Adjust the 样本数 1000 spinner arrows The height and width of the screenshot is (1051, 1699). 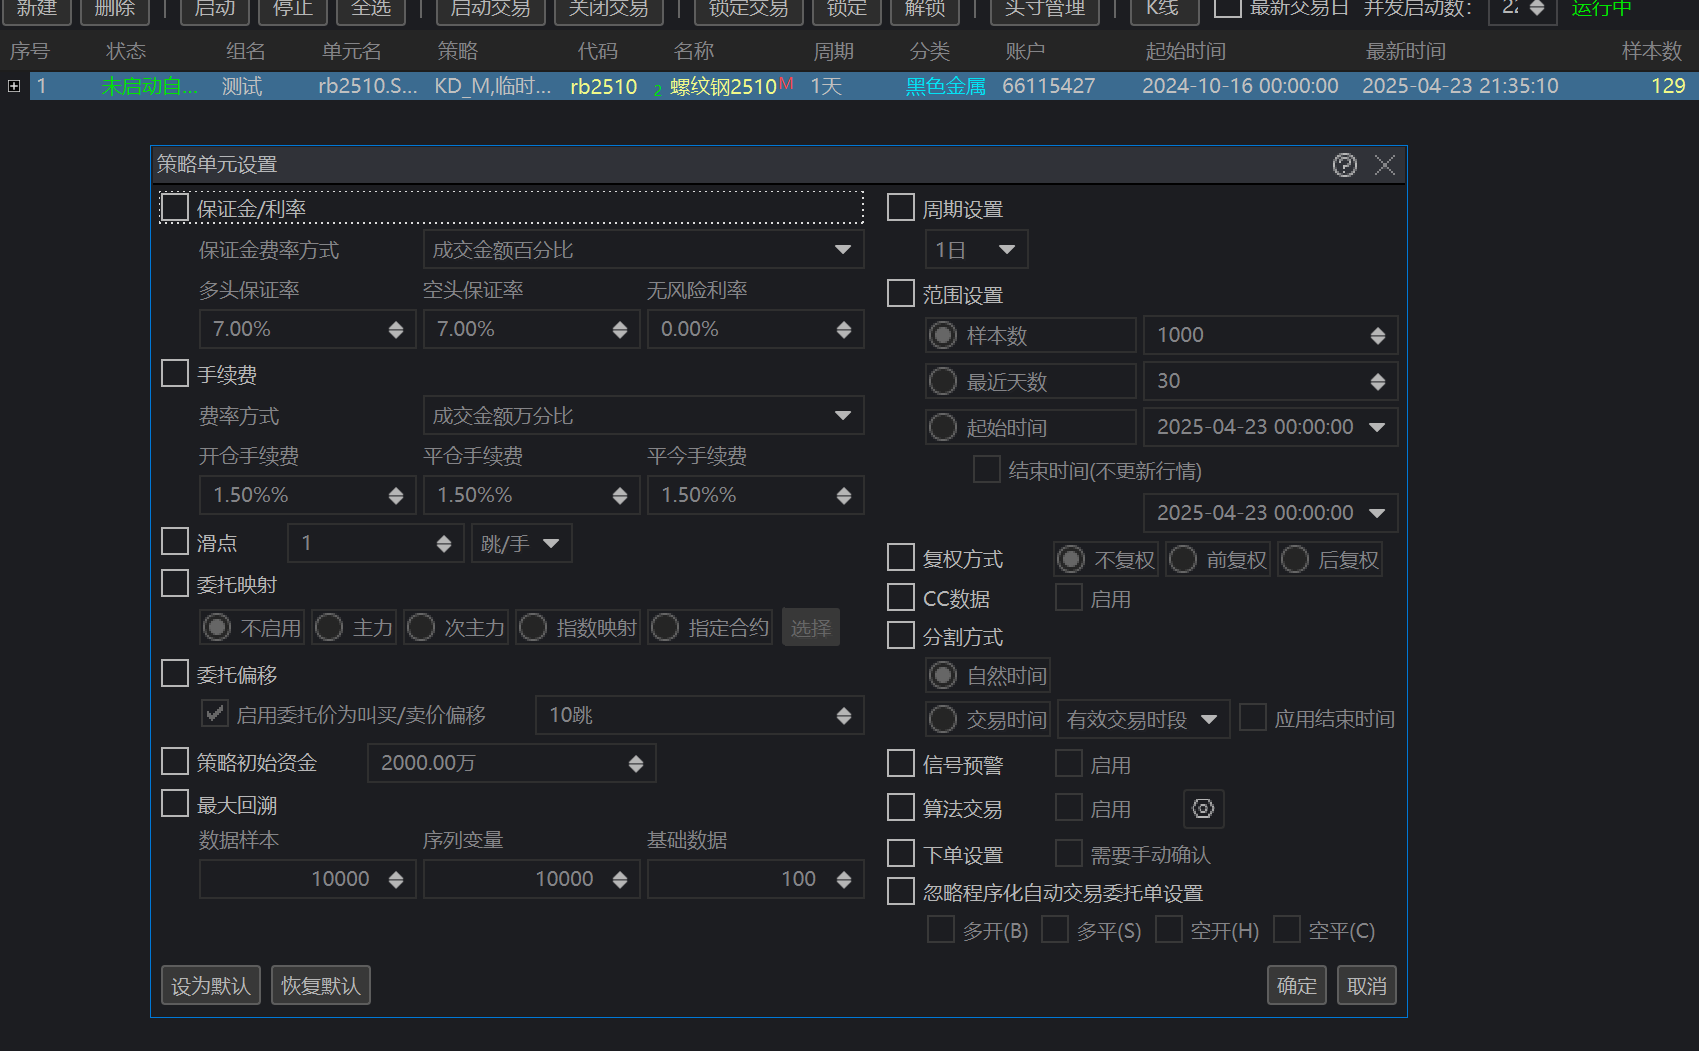point(1377,336)
